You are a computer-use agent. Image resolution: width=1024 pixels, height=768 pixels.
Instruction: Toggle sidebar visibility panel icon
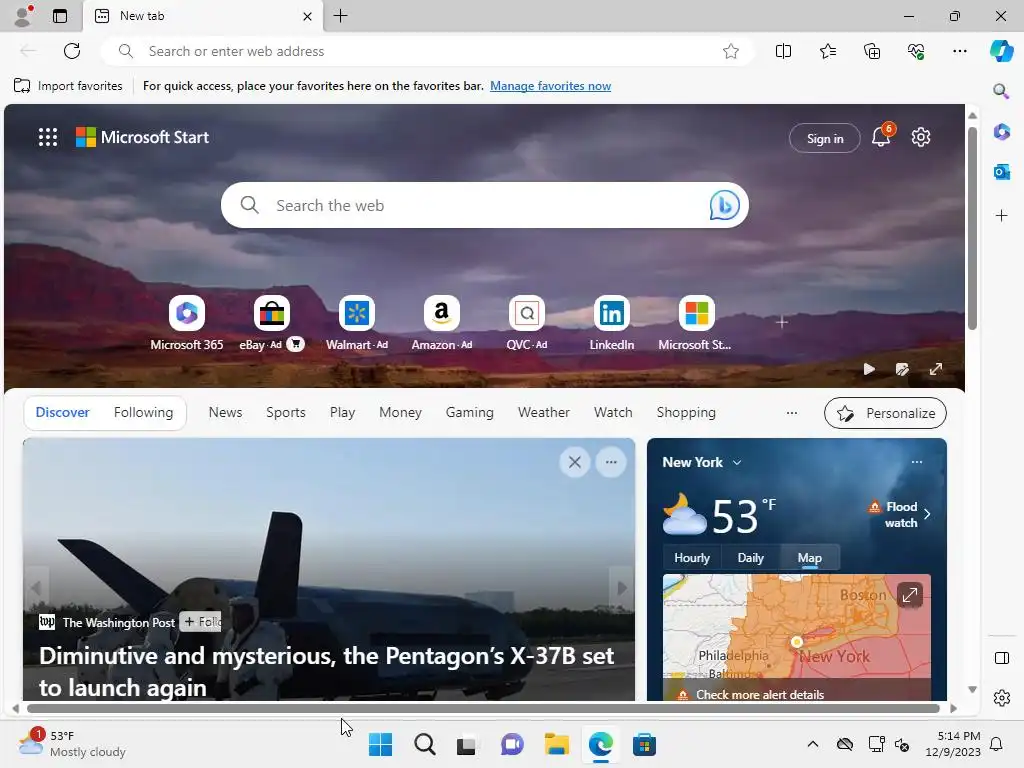(x=1001, y=658)
